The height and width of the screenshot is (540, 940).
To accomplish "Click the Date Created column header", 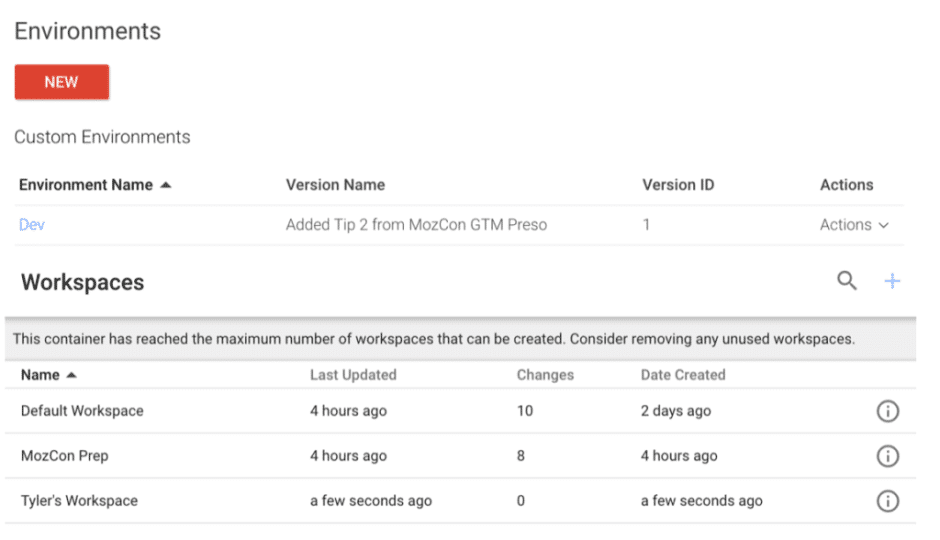I will click(683, 375).
